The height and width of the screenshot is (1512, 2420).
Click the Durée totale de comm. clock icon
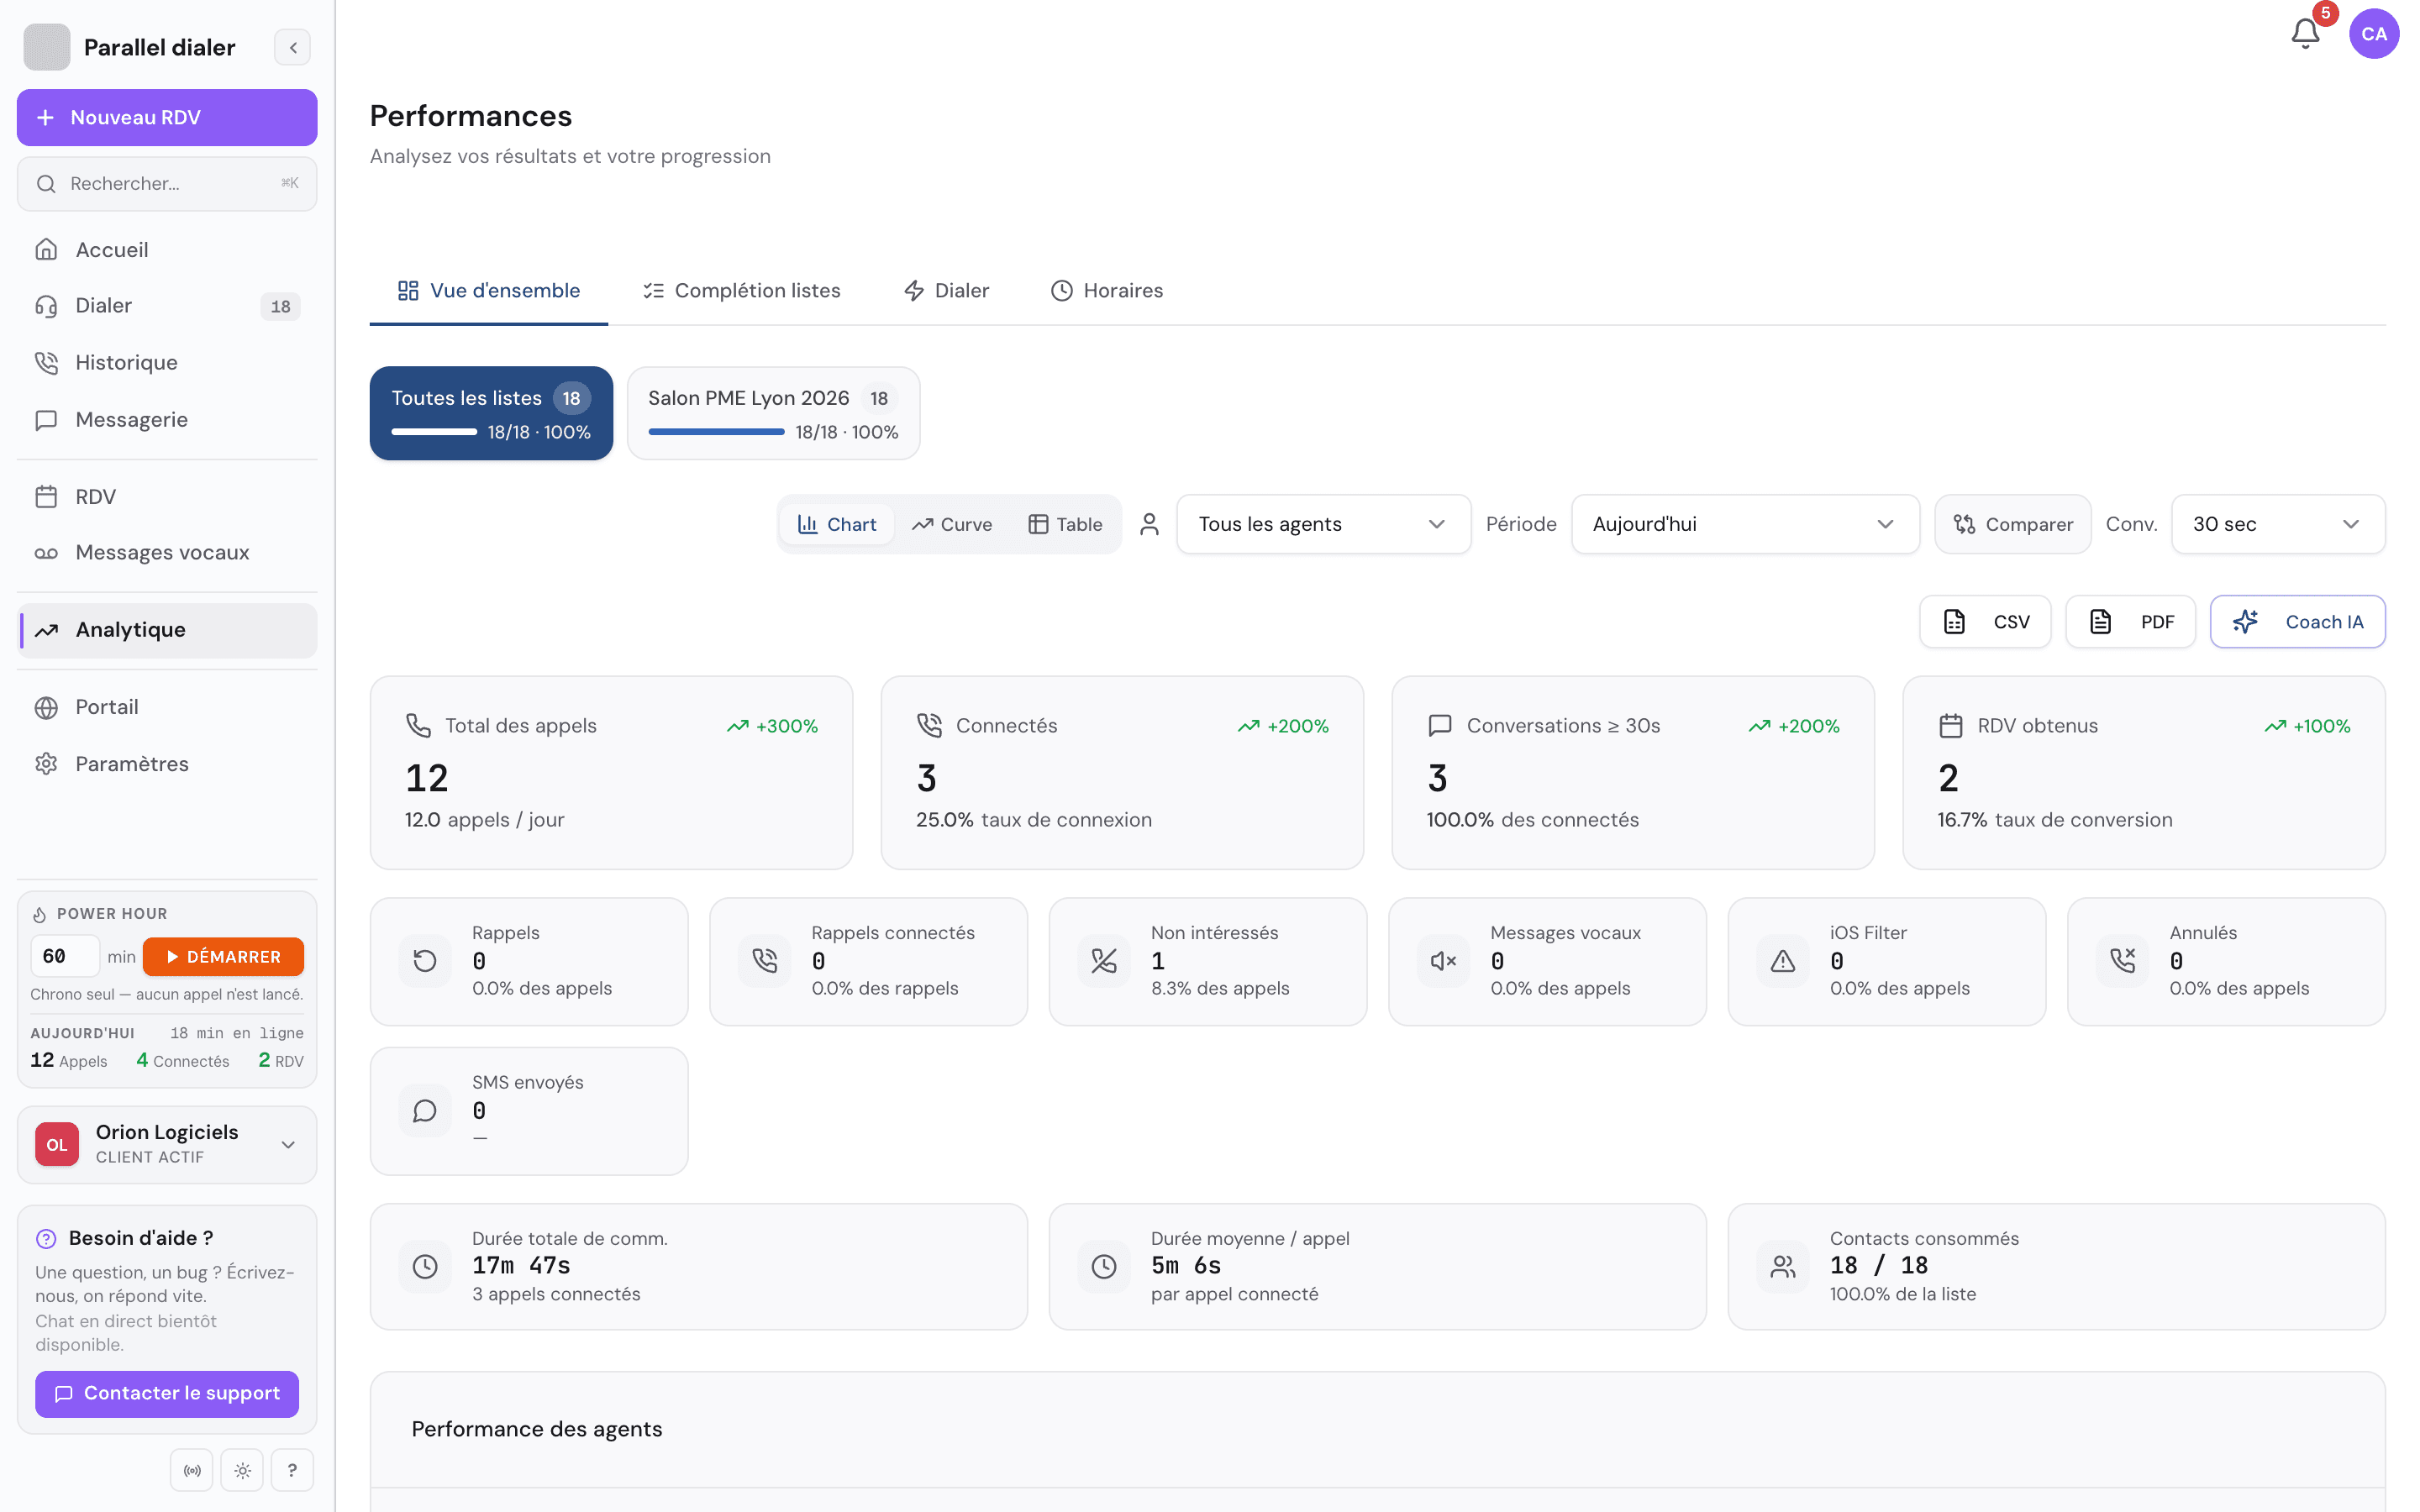425,1267
